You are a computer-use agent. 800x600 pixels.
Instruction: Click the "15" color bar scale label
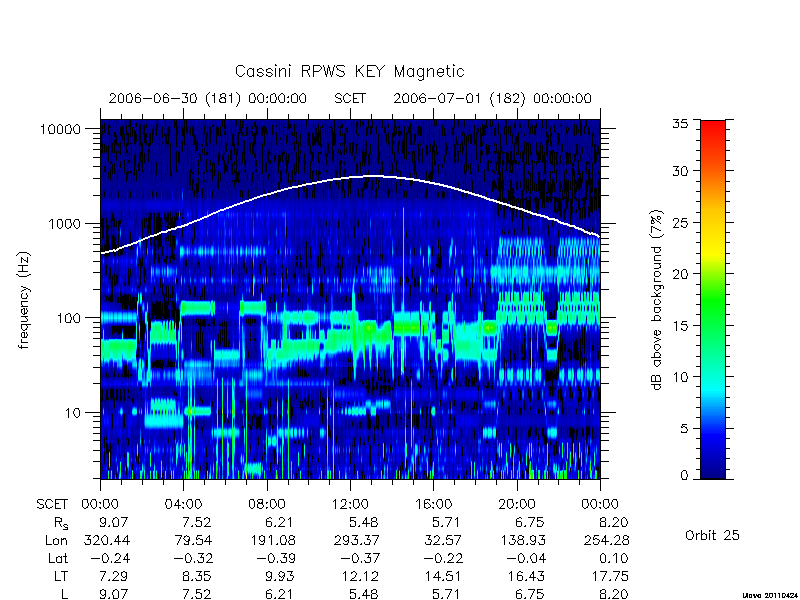680,326
